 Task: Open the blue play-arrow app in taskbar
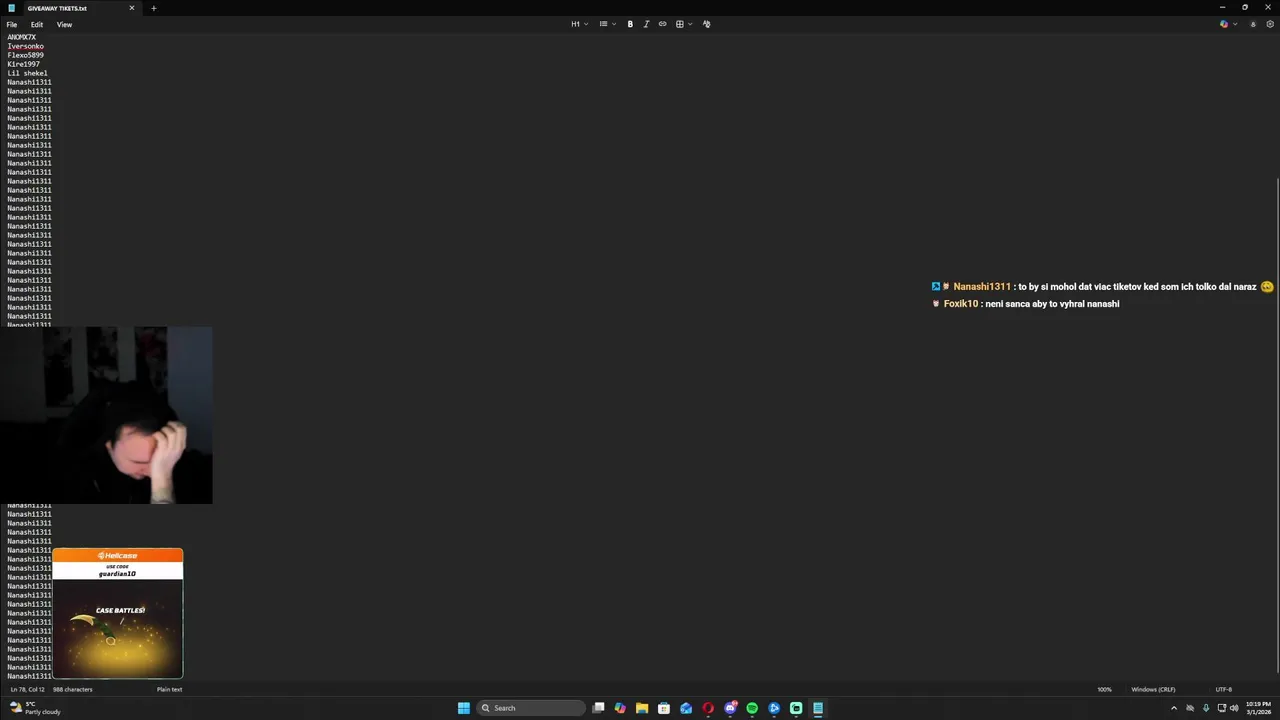(774, 708)
